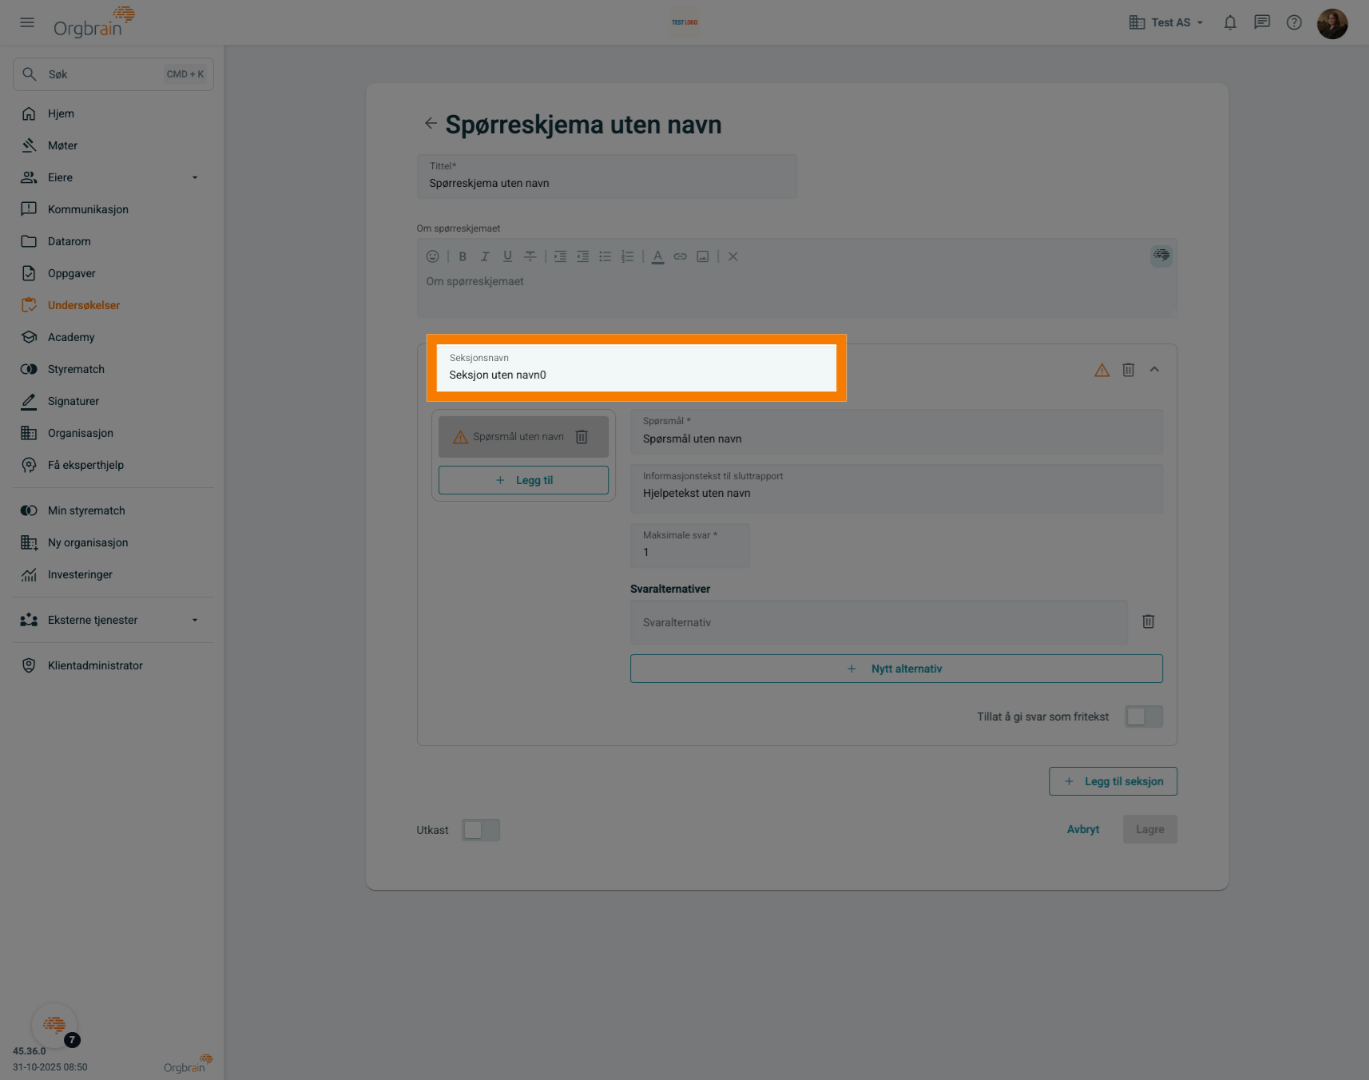Collapse the section with chevron arrow
This screenshot has height=1080, width=1369.
[x=1154, y=370]
